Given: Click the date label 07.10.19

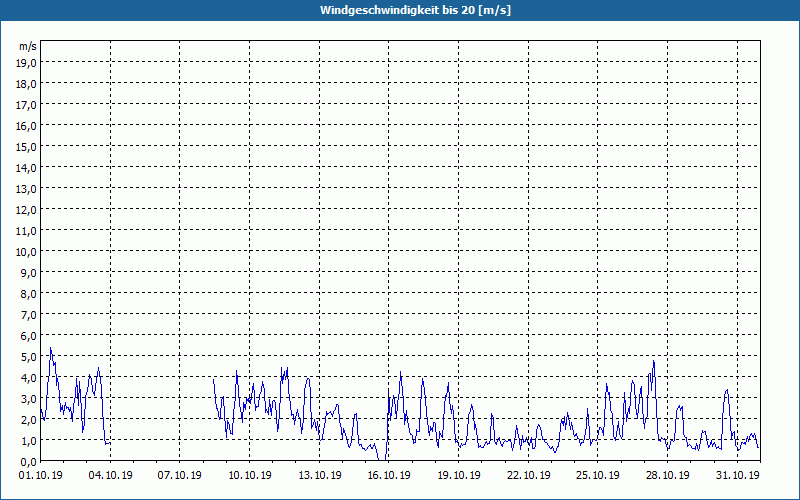Looking at the screenshot, I should pos(180,476).
